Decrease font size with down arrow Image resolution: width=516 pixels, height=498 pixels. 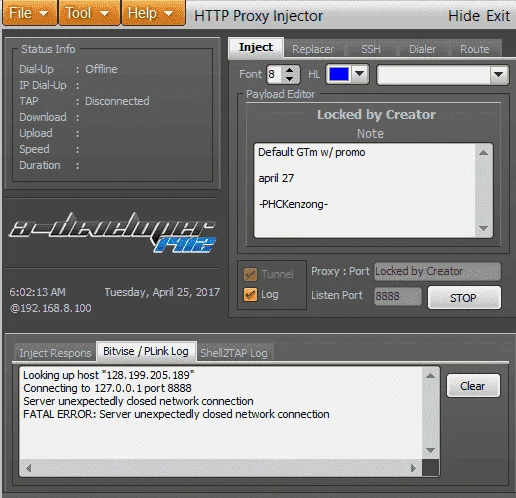coord(289,79)
